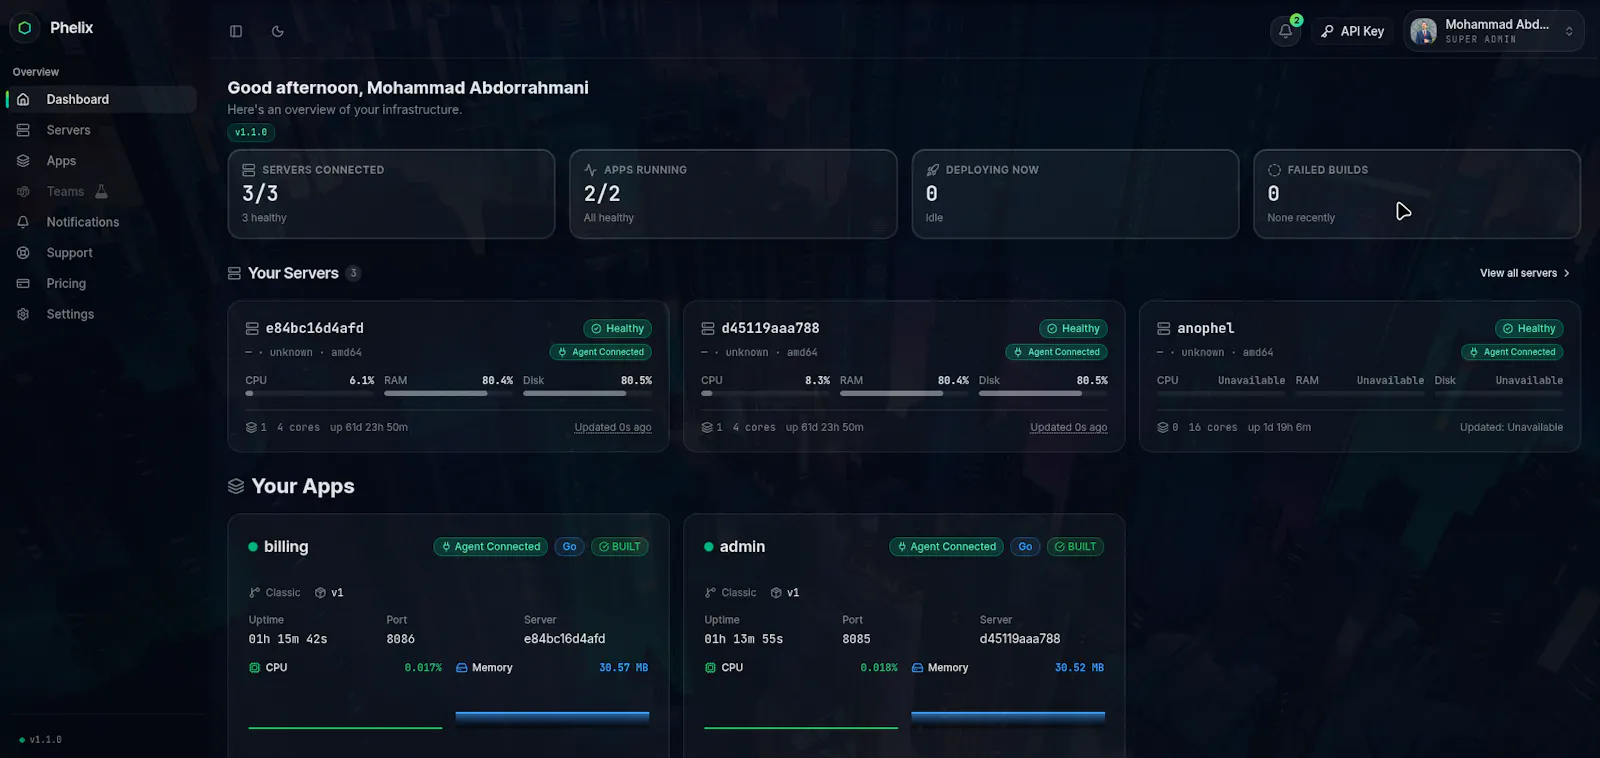Open the Servers Connected stat card
This screenshot has width=1600, height=758.
pos(391,194)
